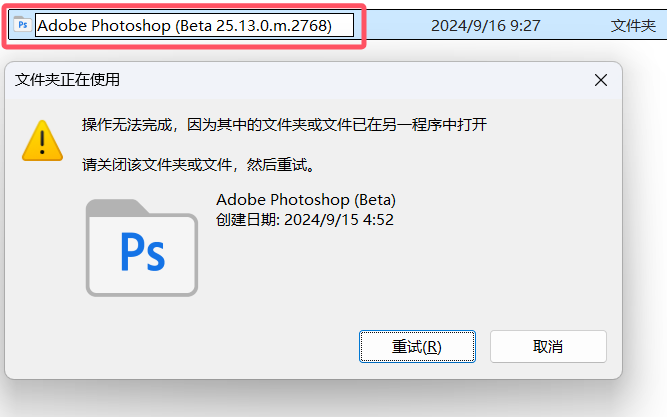Image resolution: width=667 pixels, height=417 pixels.
Task: Click the 文件夹 type column cell
Action: [633, 26]
